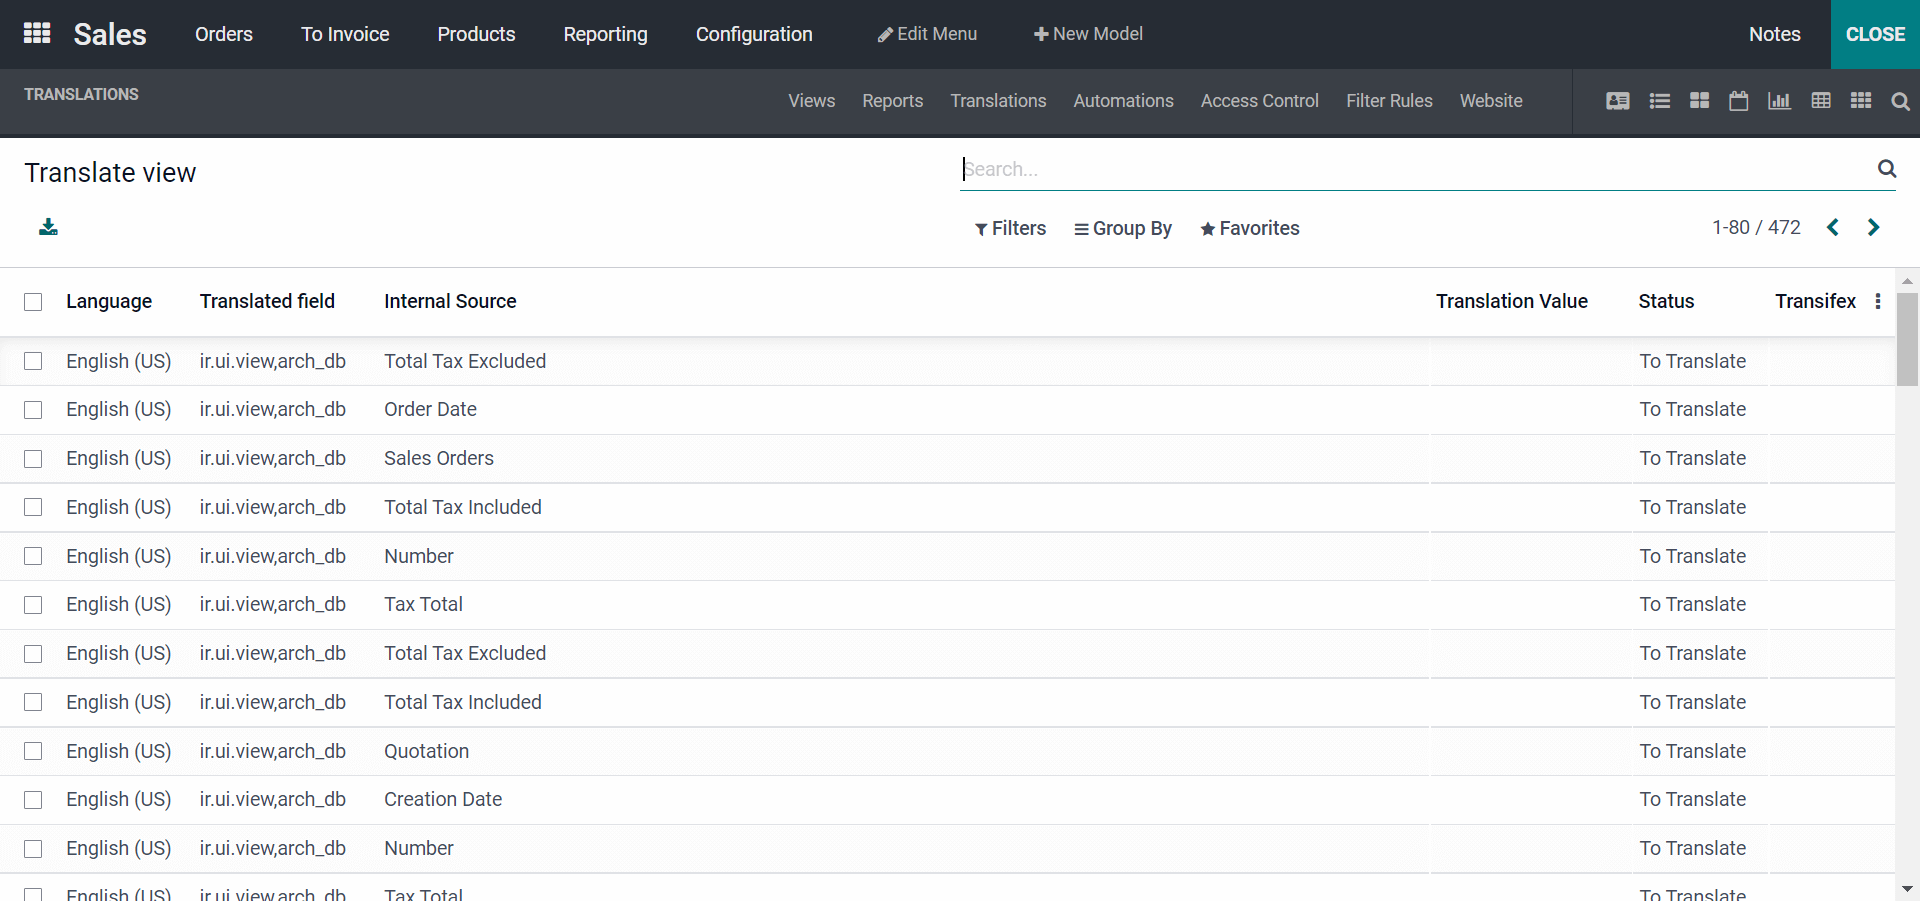Switch to the list view
This screenshot has width=1920, height=901.
tap(1659, 101)
